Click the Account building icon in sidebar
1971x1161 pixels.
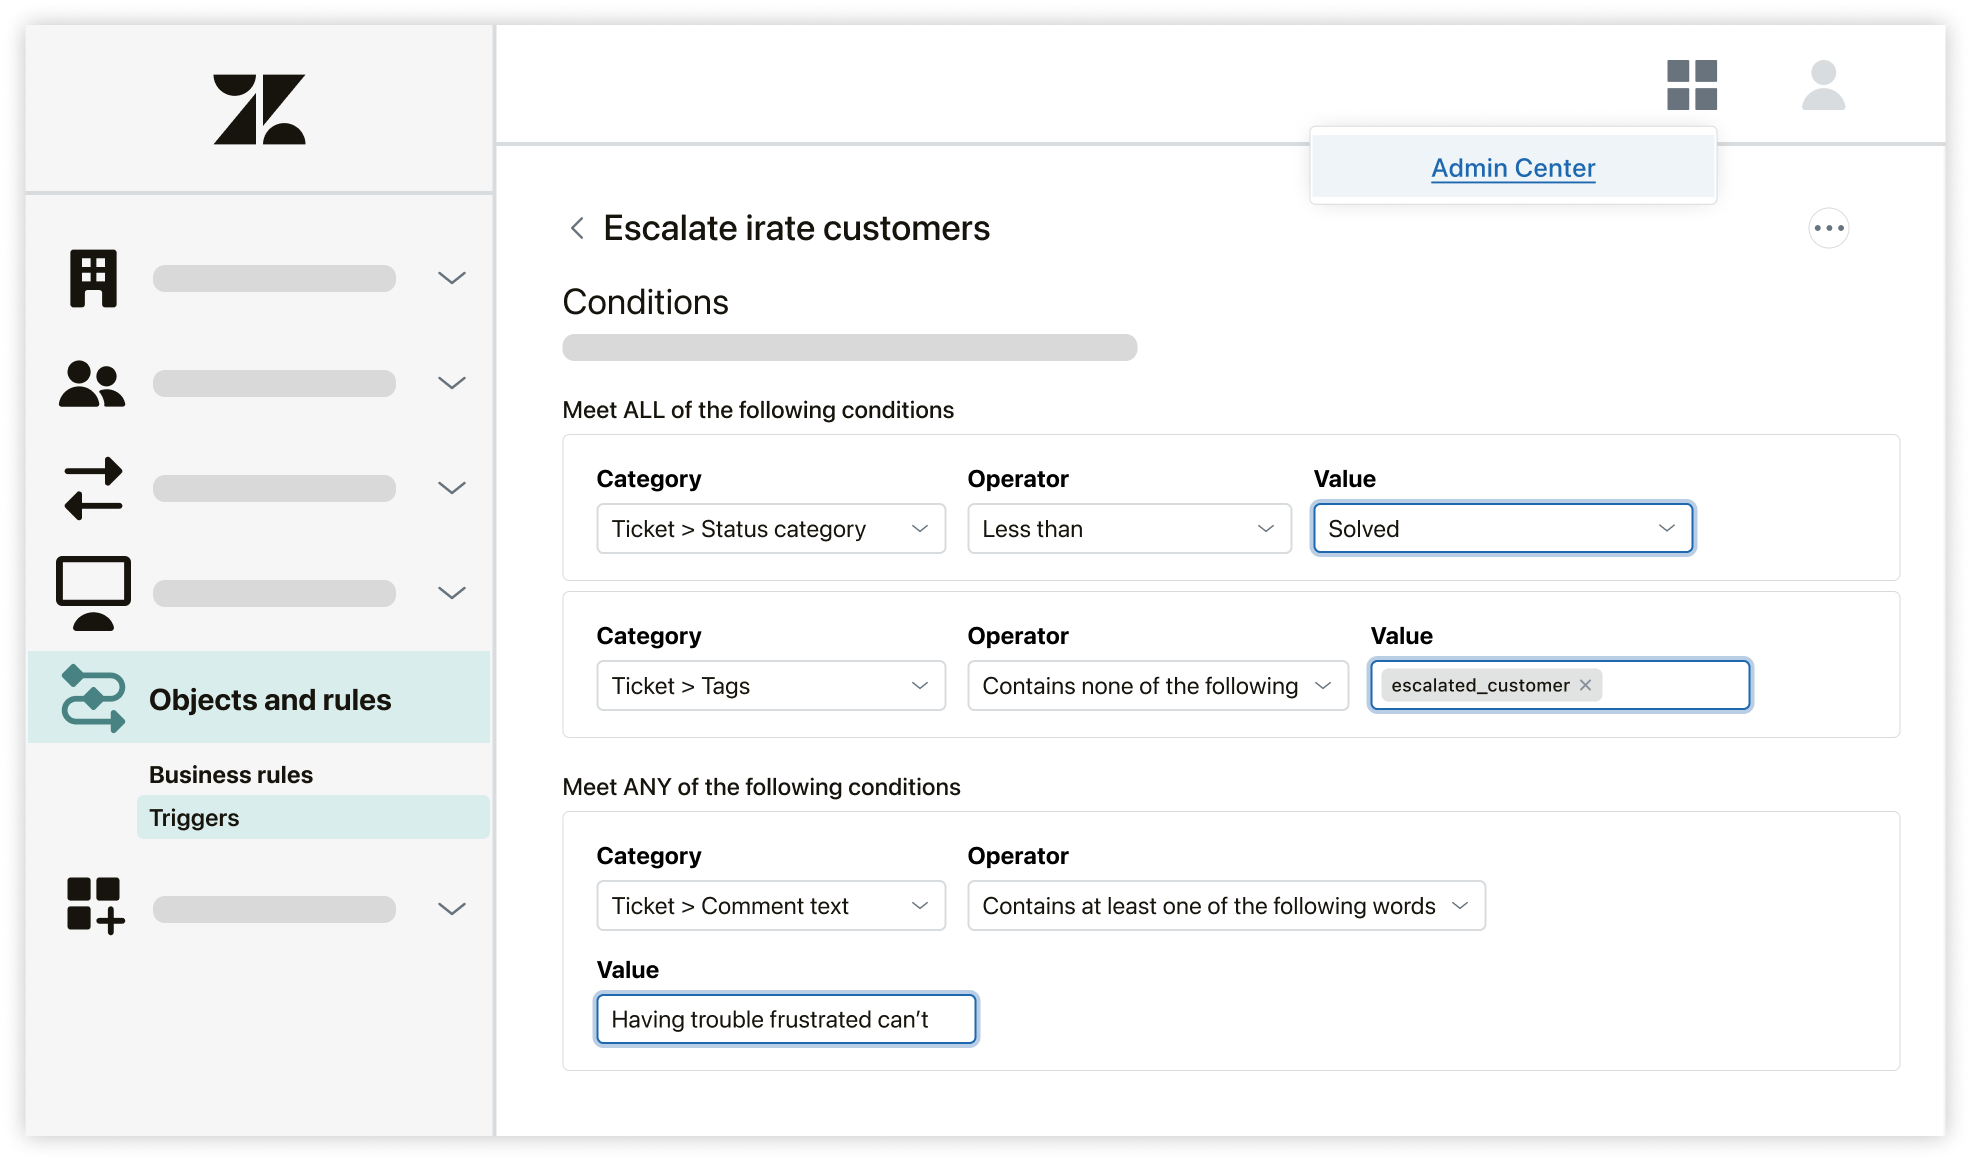[x=93, y=278]
